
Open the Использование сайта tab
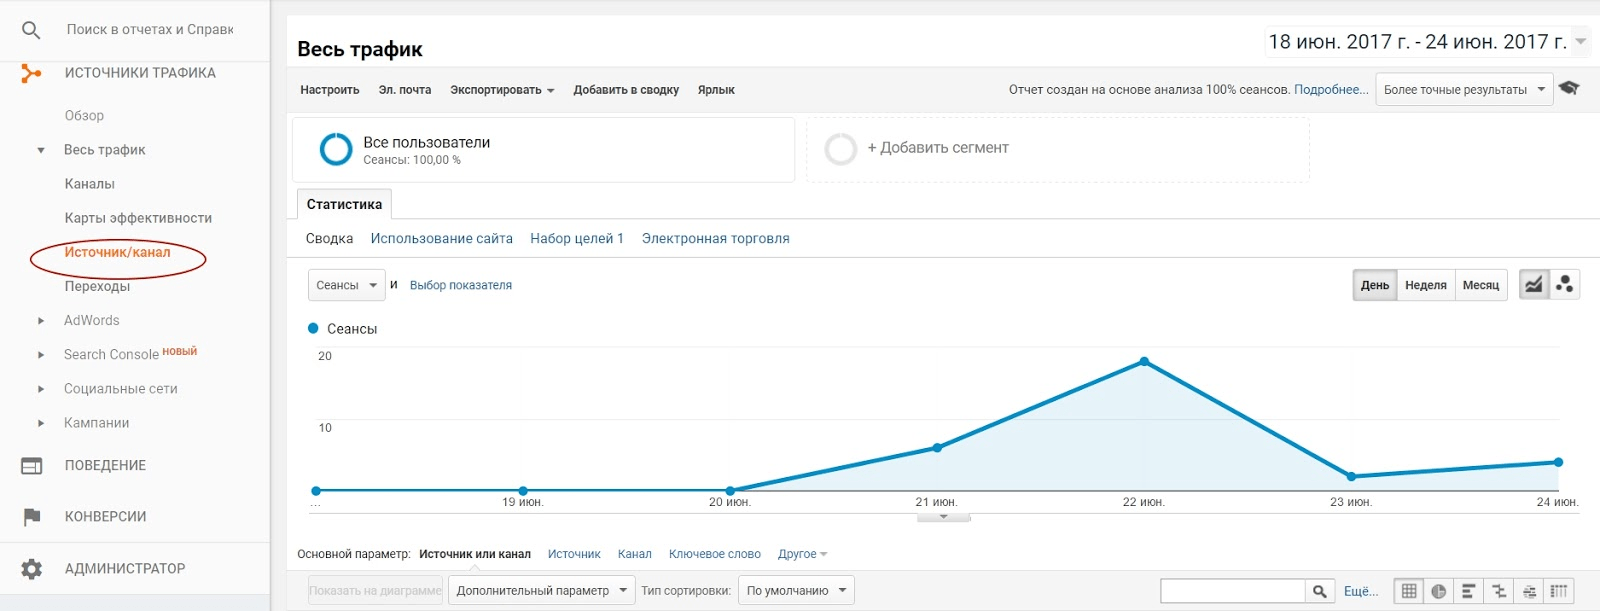tap(441, 238)
